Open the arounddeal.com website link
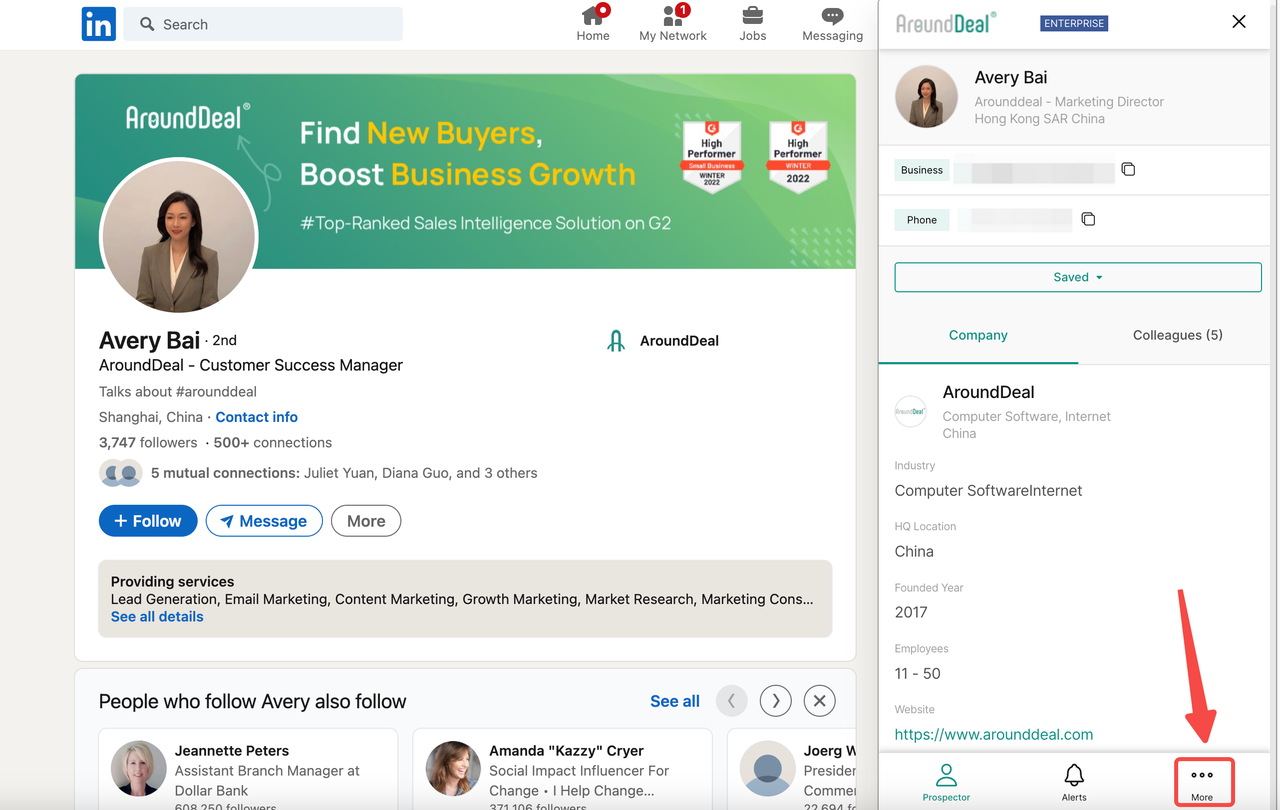 994,734
